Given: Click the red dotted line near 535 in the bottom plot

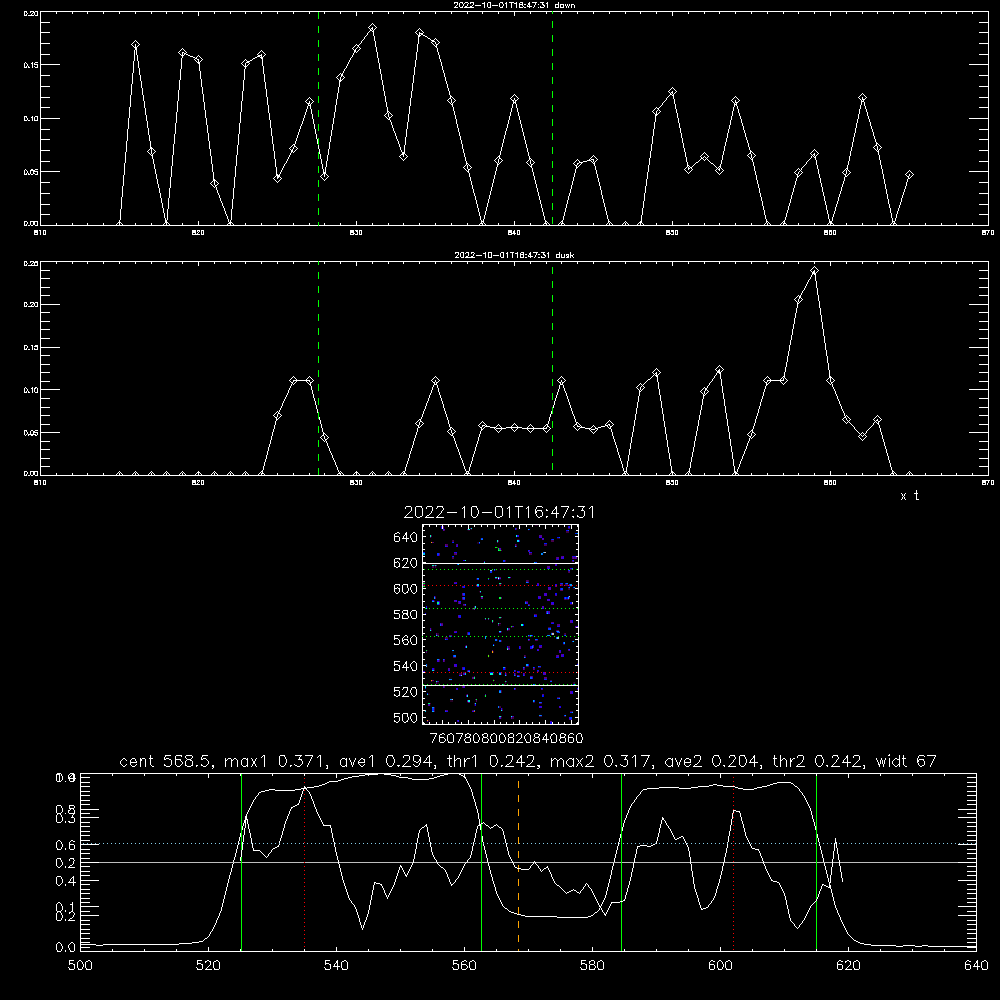Looking at the screenshot, I should (x=305, y=861).
